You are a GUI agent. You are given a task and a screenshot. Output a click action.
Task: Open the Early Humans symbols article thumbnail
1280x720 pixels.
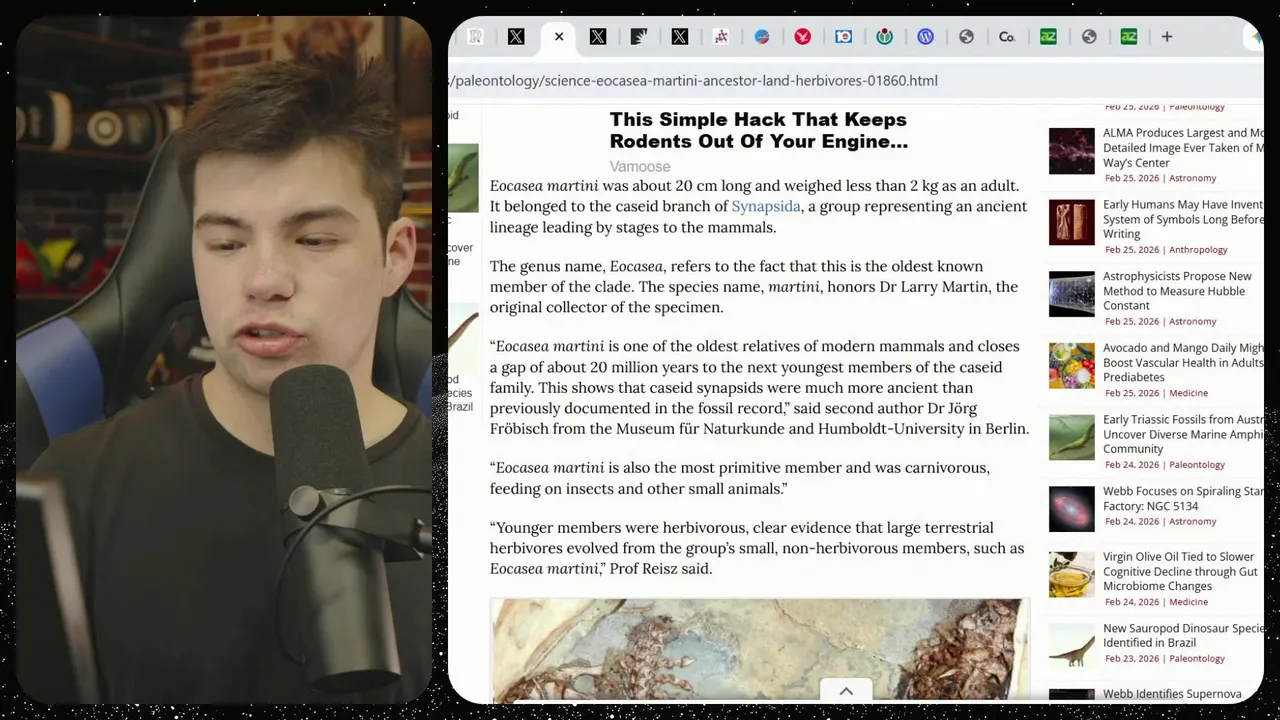tap(1071, 222)
